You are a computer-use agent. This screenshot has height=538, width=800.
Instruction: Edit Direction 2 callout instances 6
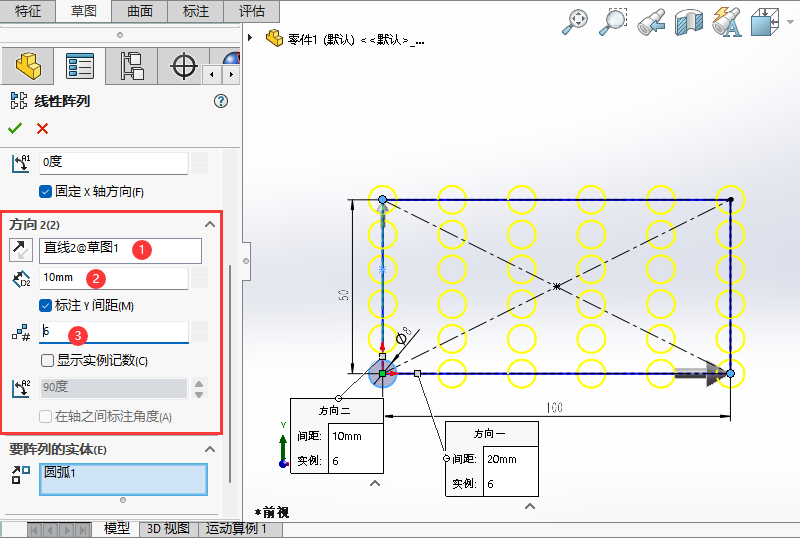point(356,460)
